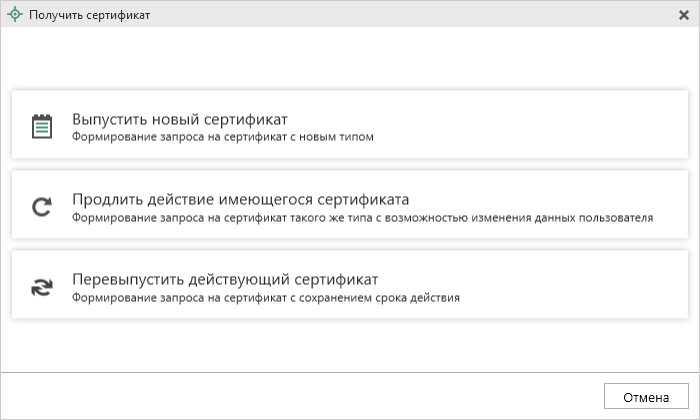700x420 pixels.
Task: Click description about preserving validity period
Action: 266,298
